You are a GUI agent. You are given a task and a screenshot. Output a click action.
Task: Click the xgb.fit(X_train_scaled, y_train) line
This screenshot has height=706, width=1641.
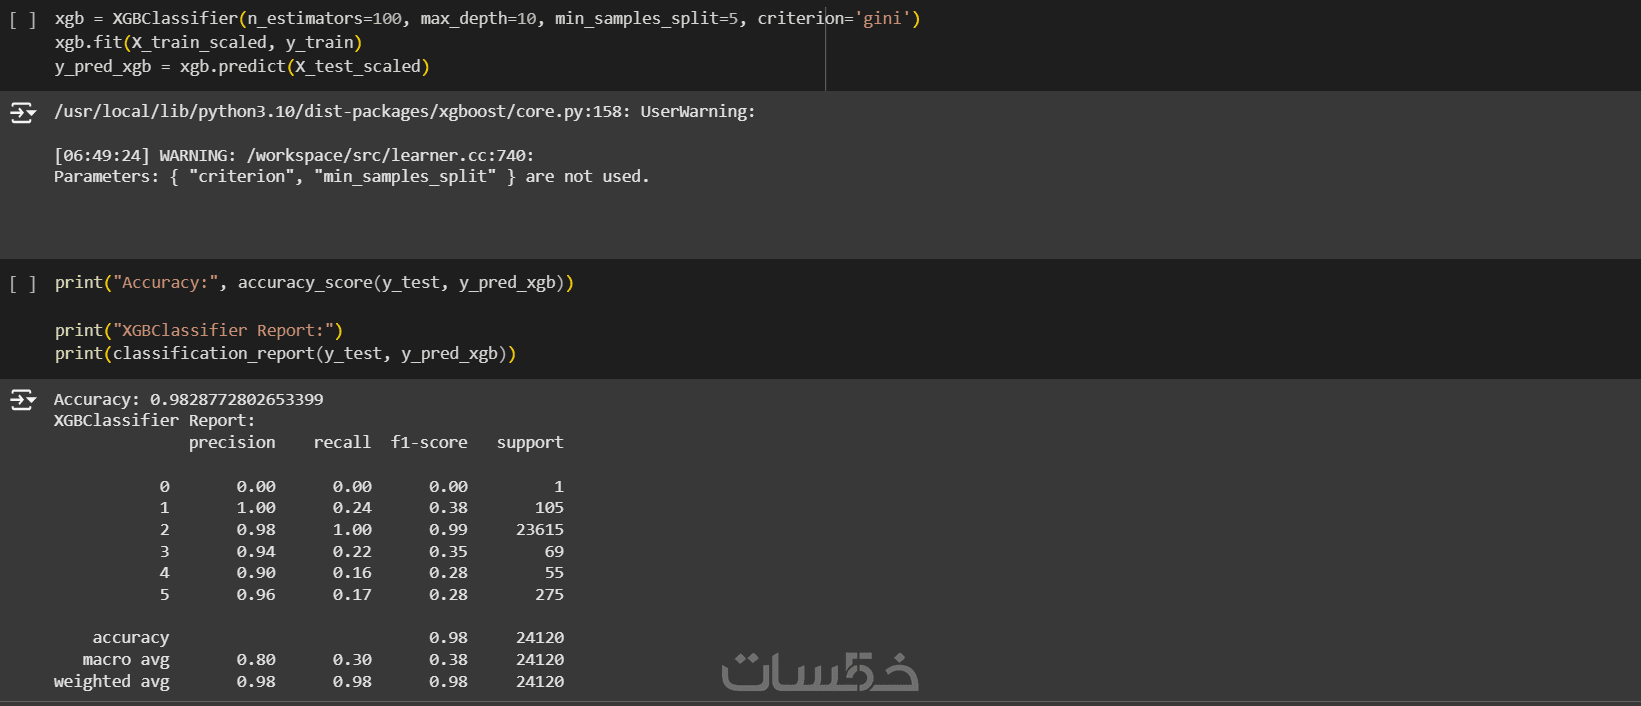208,42
